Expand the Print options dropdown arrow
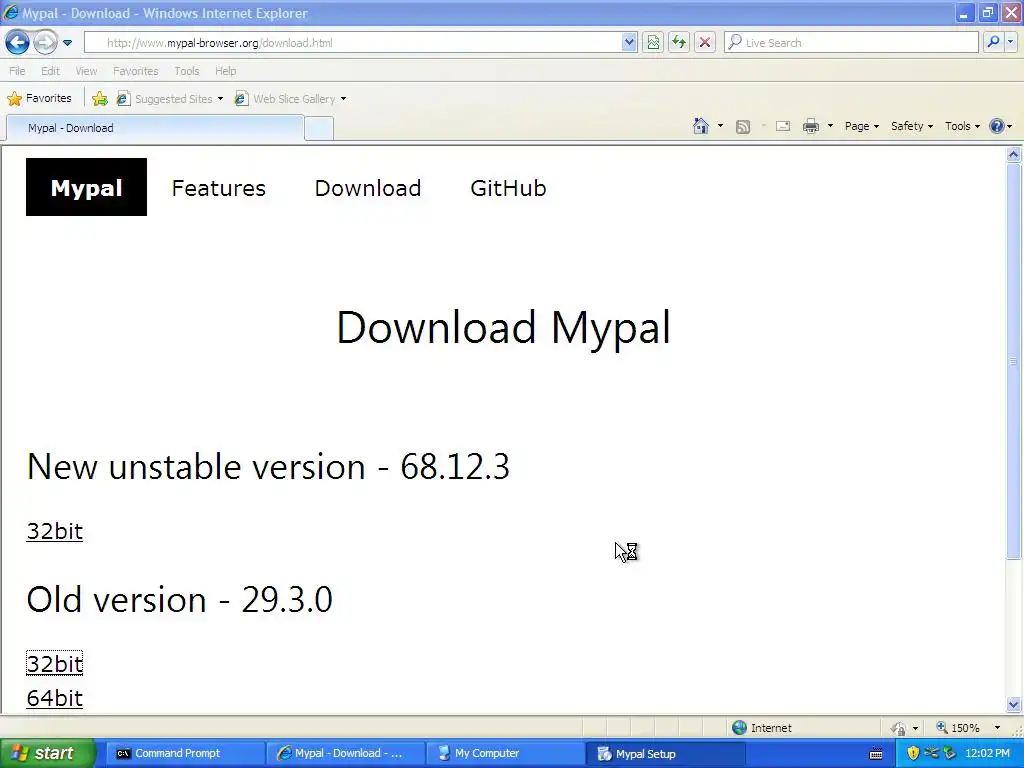The width and height of the screenshot is (1024, 768). (x=830, y=126)
